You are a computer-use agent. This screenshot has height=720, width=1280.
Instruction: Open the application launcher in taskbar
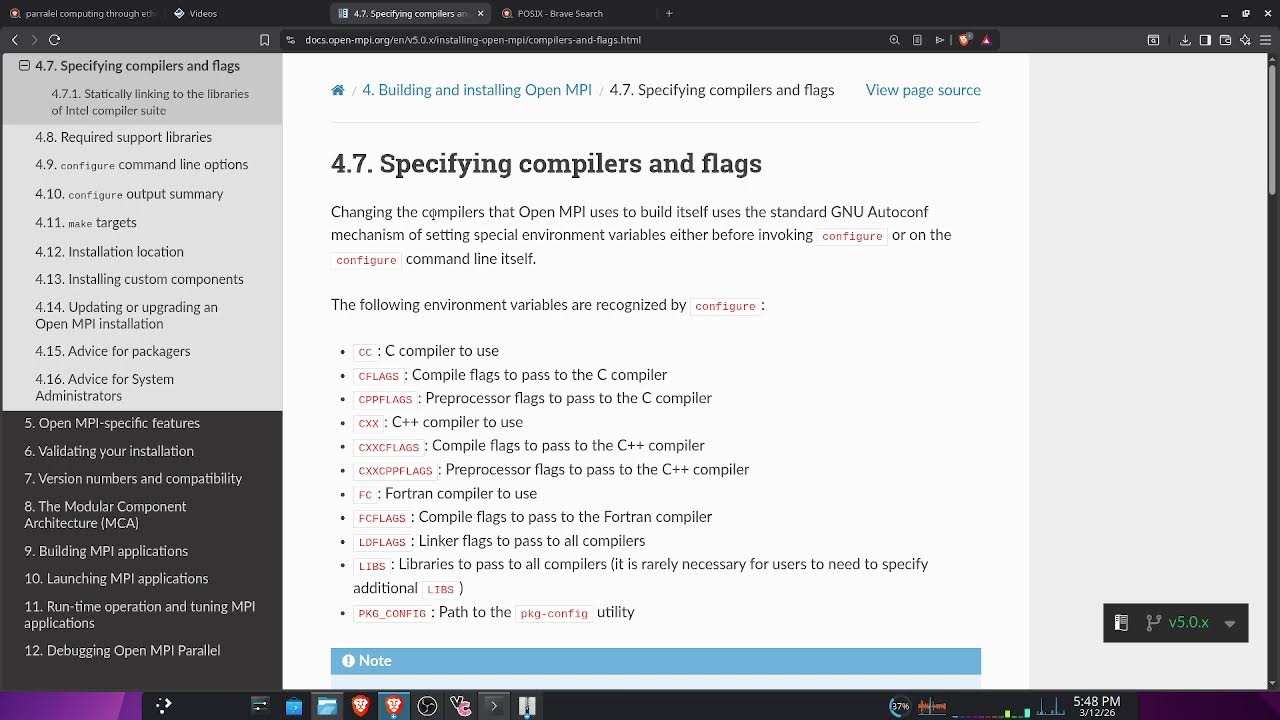(x=164, y=706)
